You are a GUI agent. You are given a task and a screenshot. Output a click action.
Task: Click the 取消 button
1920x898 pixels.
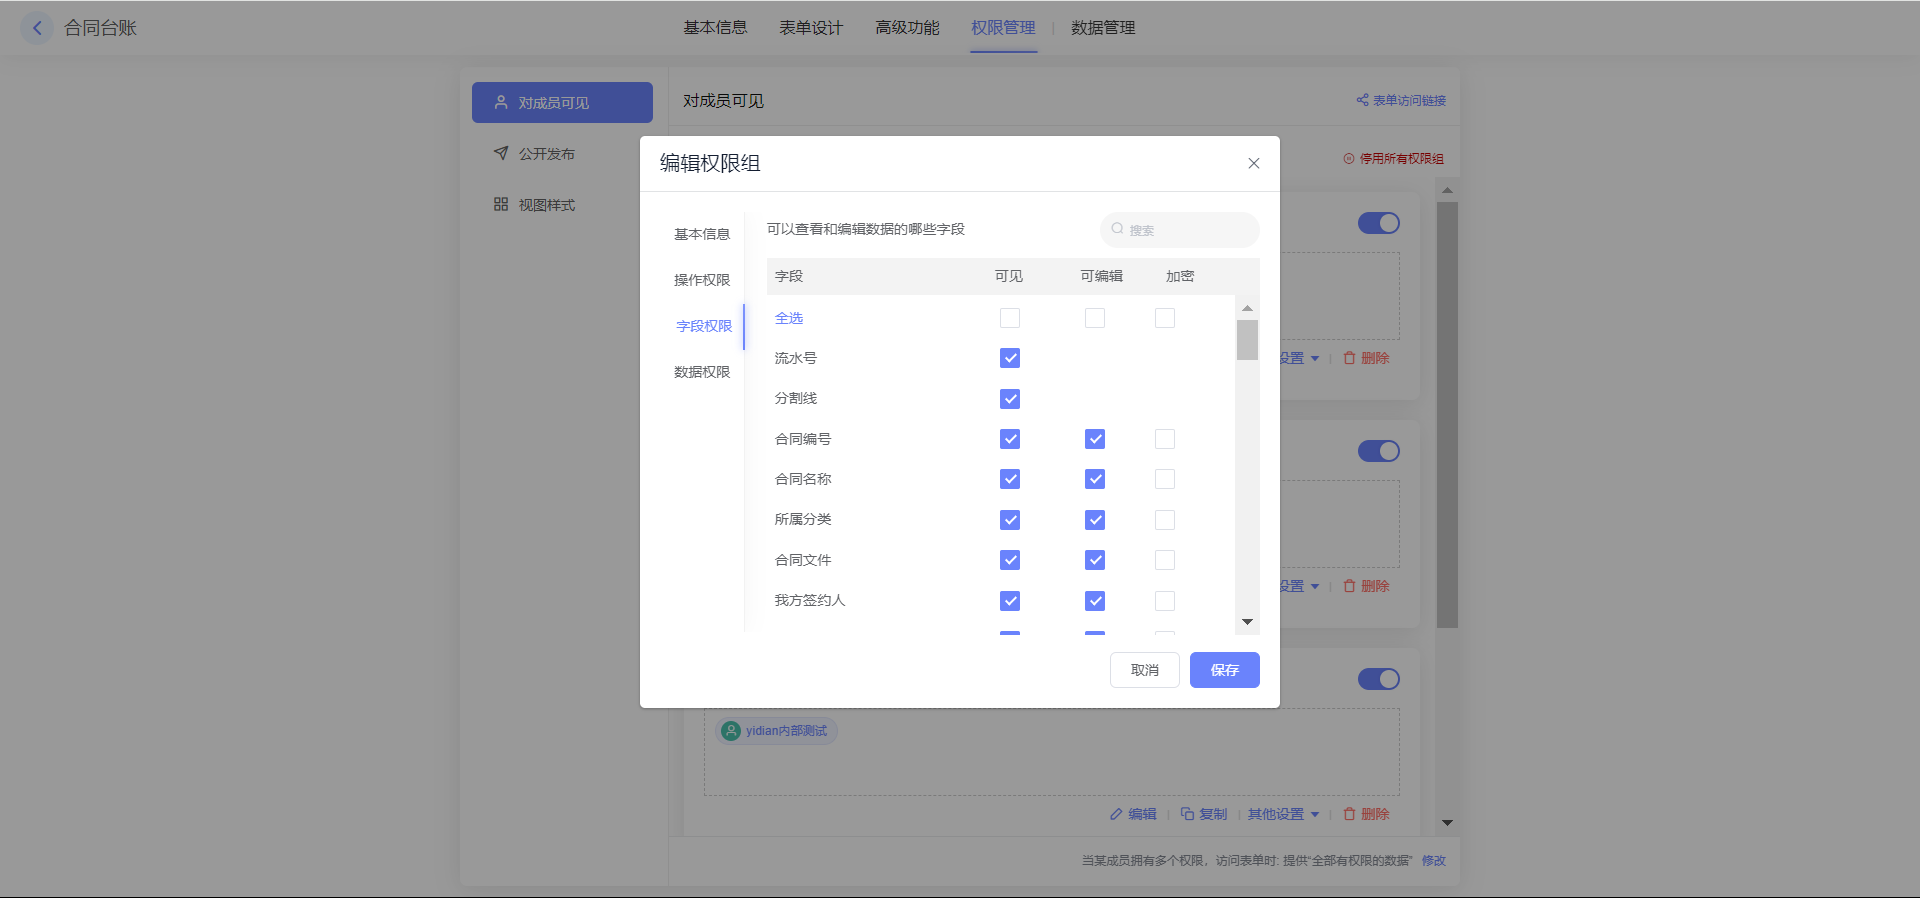1144,670
